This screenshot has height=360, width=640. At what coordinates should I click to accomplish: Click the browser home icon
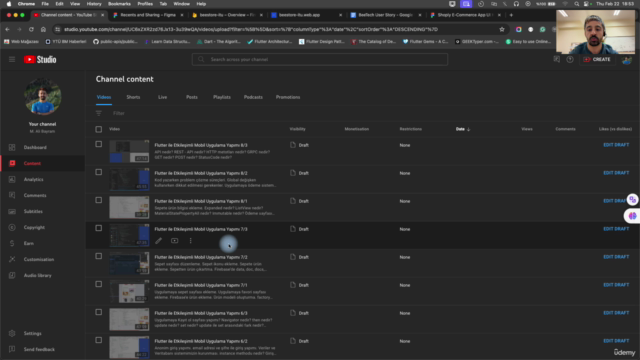point(43,29)
